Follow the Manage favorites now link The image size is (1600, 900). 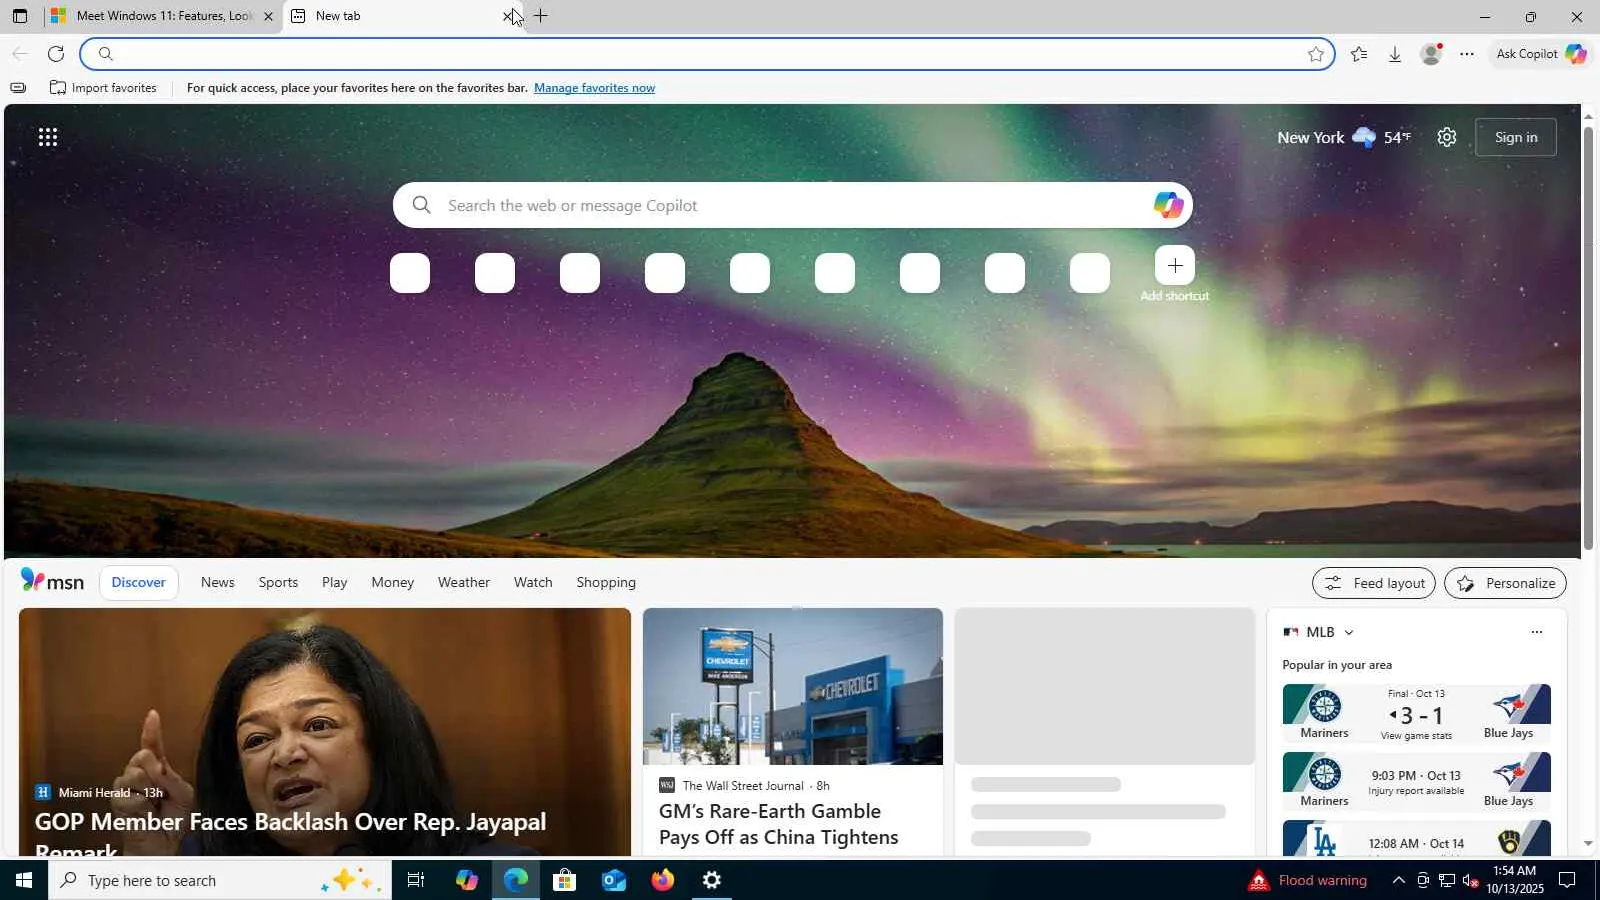594,88
